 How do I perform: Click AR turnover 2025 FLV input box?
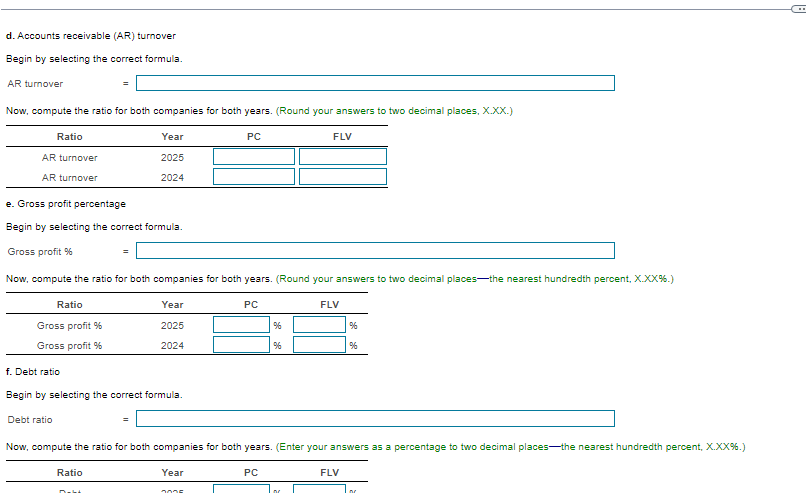point(343,157)
